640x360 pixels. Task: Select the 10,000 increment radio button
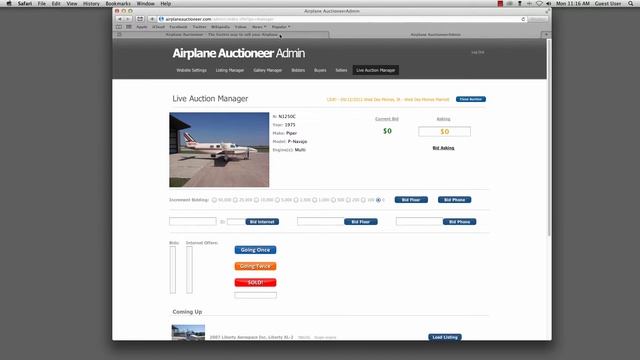pos(256,200)
